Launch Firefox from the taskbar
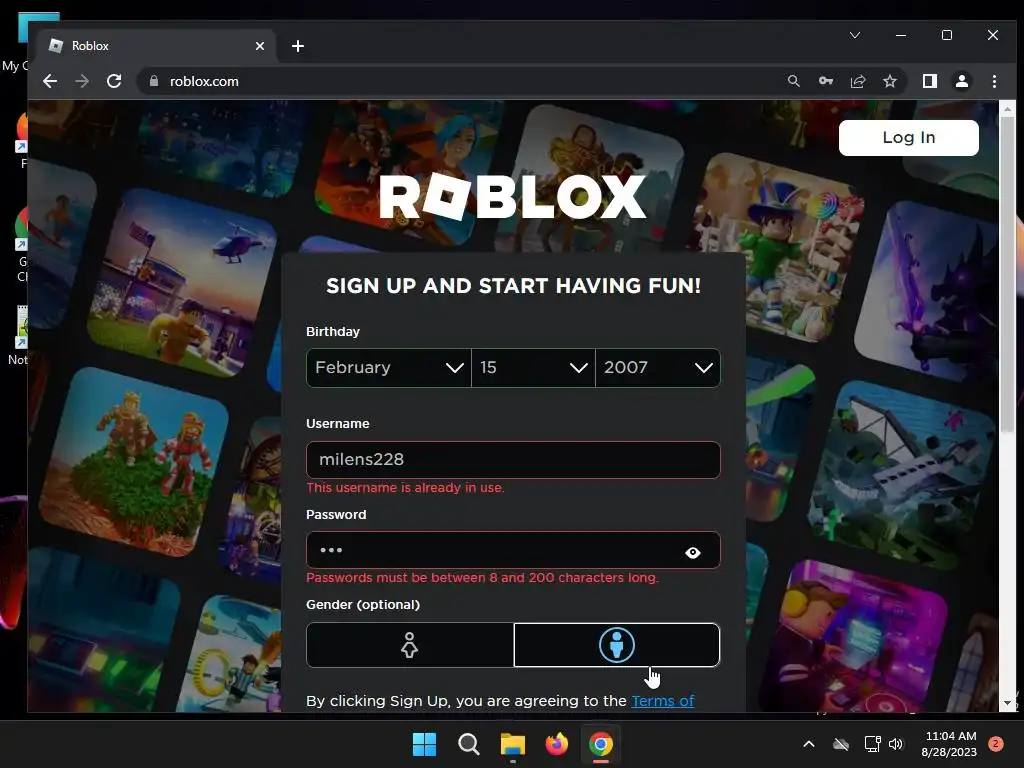1024x768 pixels. [x=556, y=744]
